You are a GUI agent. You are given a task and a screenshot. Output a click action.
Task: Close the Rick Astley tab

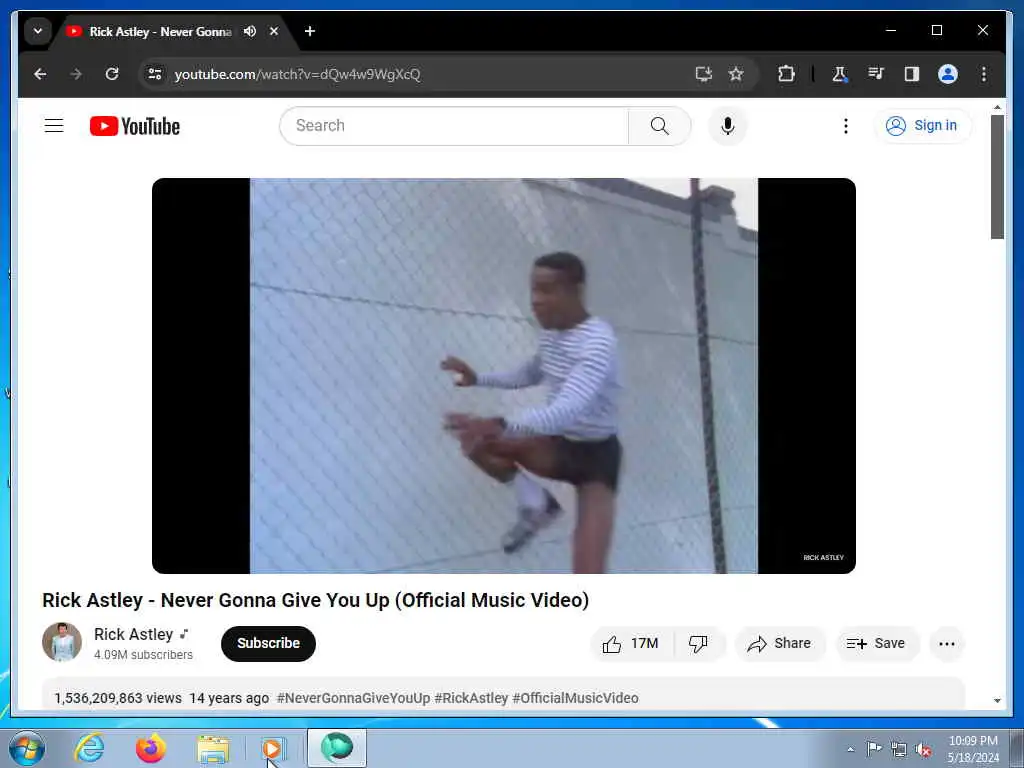point(274,31)
